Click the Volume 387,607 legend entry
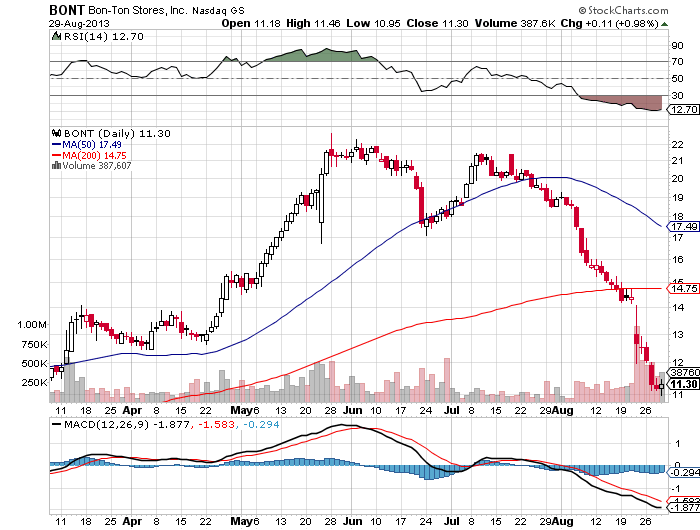700x530 pixels. [97, 166]
